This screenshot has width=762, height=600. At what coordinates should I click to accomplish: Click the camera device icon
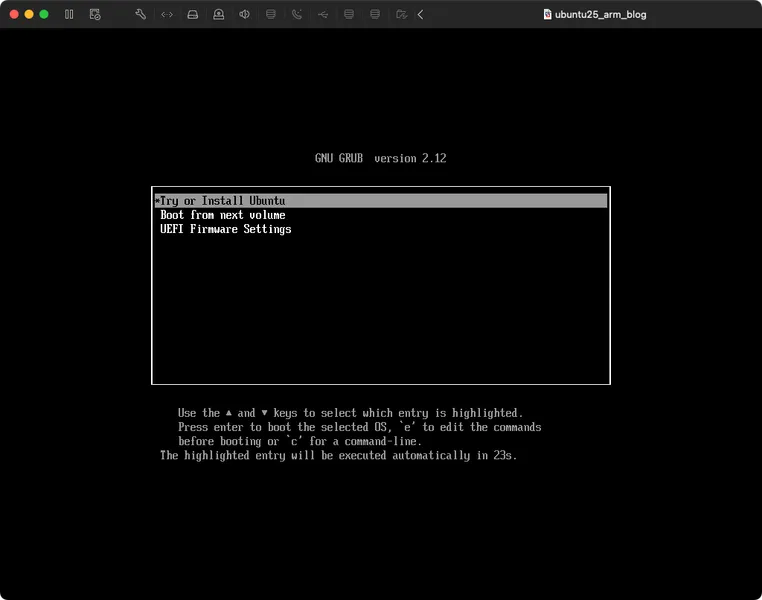coord(219,15)
